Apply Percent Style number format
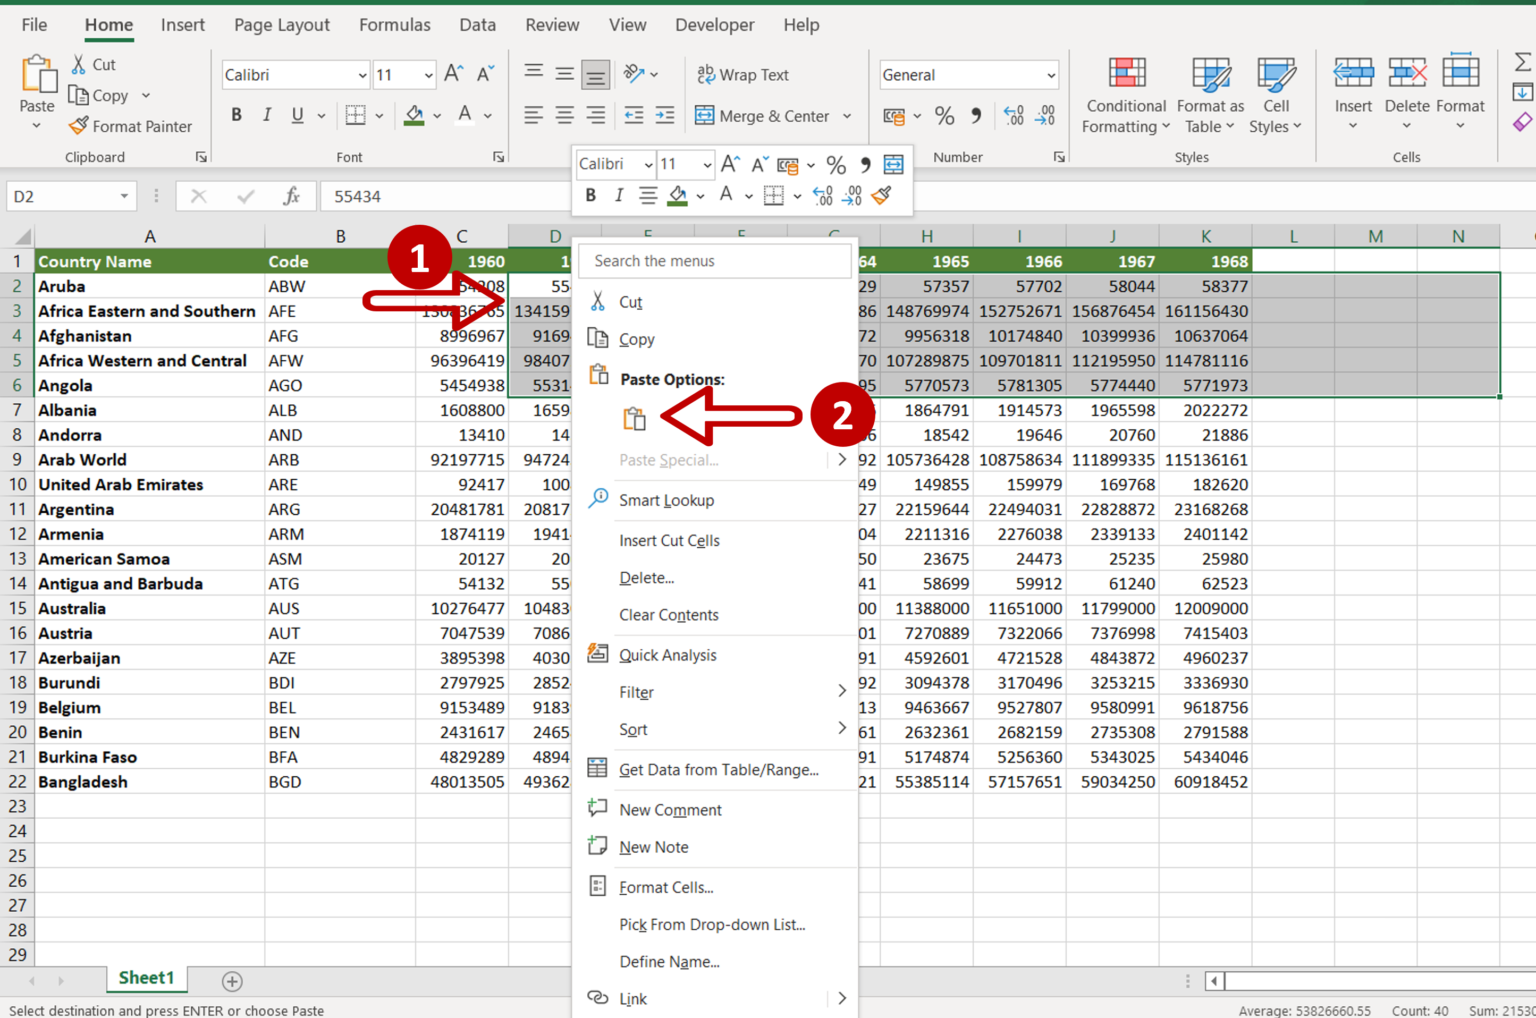 [x=944, y=115]
